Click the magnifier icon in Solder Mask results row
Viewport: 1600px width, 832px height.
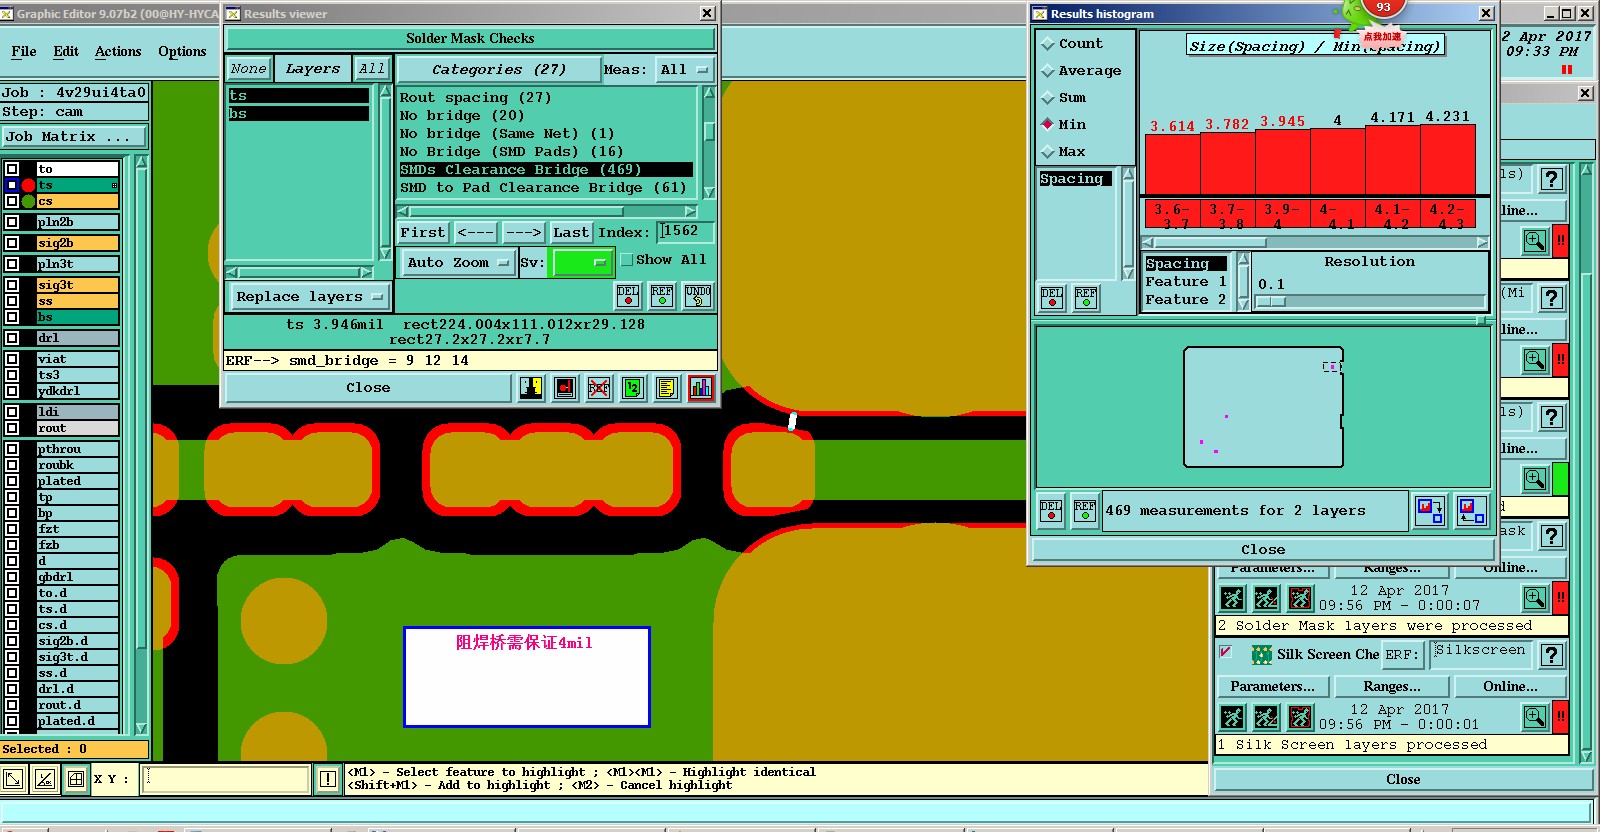[x=1535, y=599]
